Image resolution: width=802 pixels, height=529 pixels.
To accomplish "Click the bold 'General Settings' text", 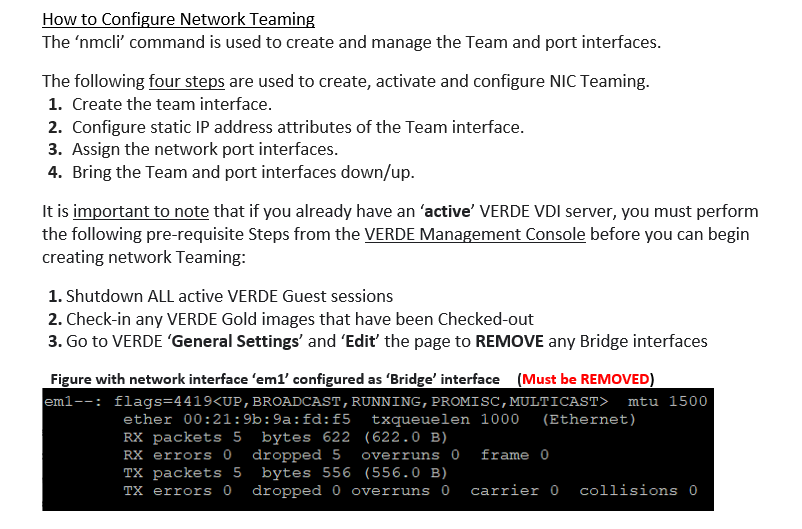I will [236, 341].
